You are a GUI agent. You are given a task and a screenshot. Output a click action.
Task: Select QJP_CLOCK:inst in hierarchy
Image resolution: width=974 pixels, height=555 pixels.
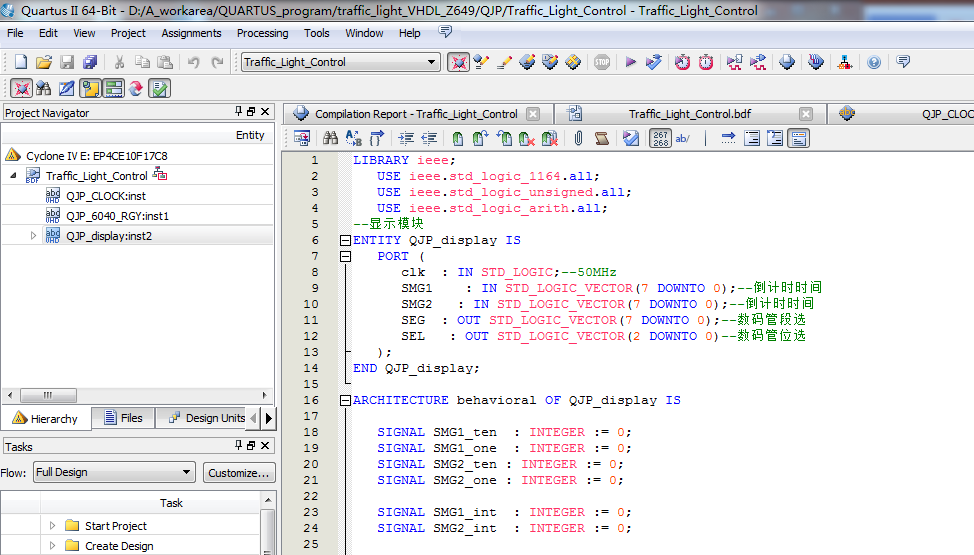[106, 196]
